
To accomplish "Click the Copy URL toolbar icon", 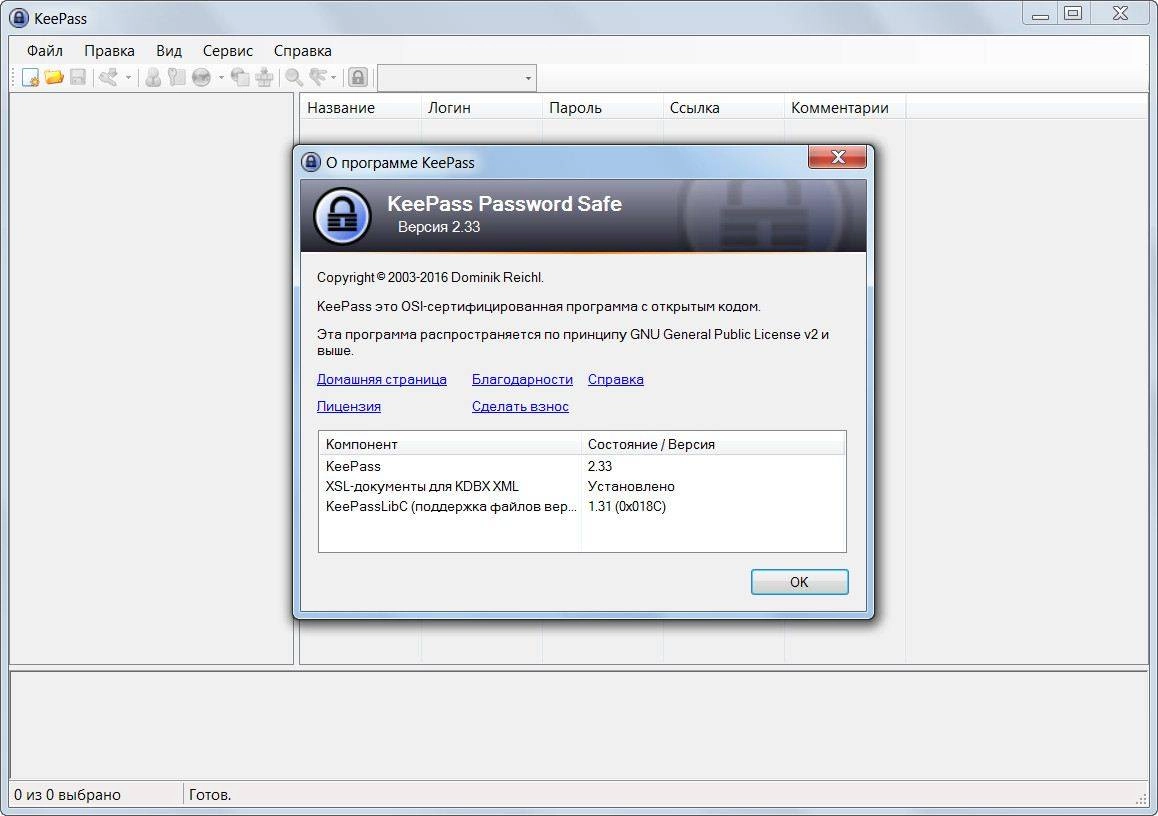I will (240, 77).
